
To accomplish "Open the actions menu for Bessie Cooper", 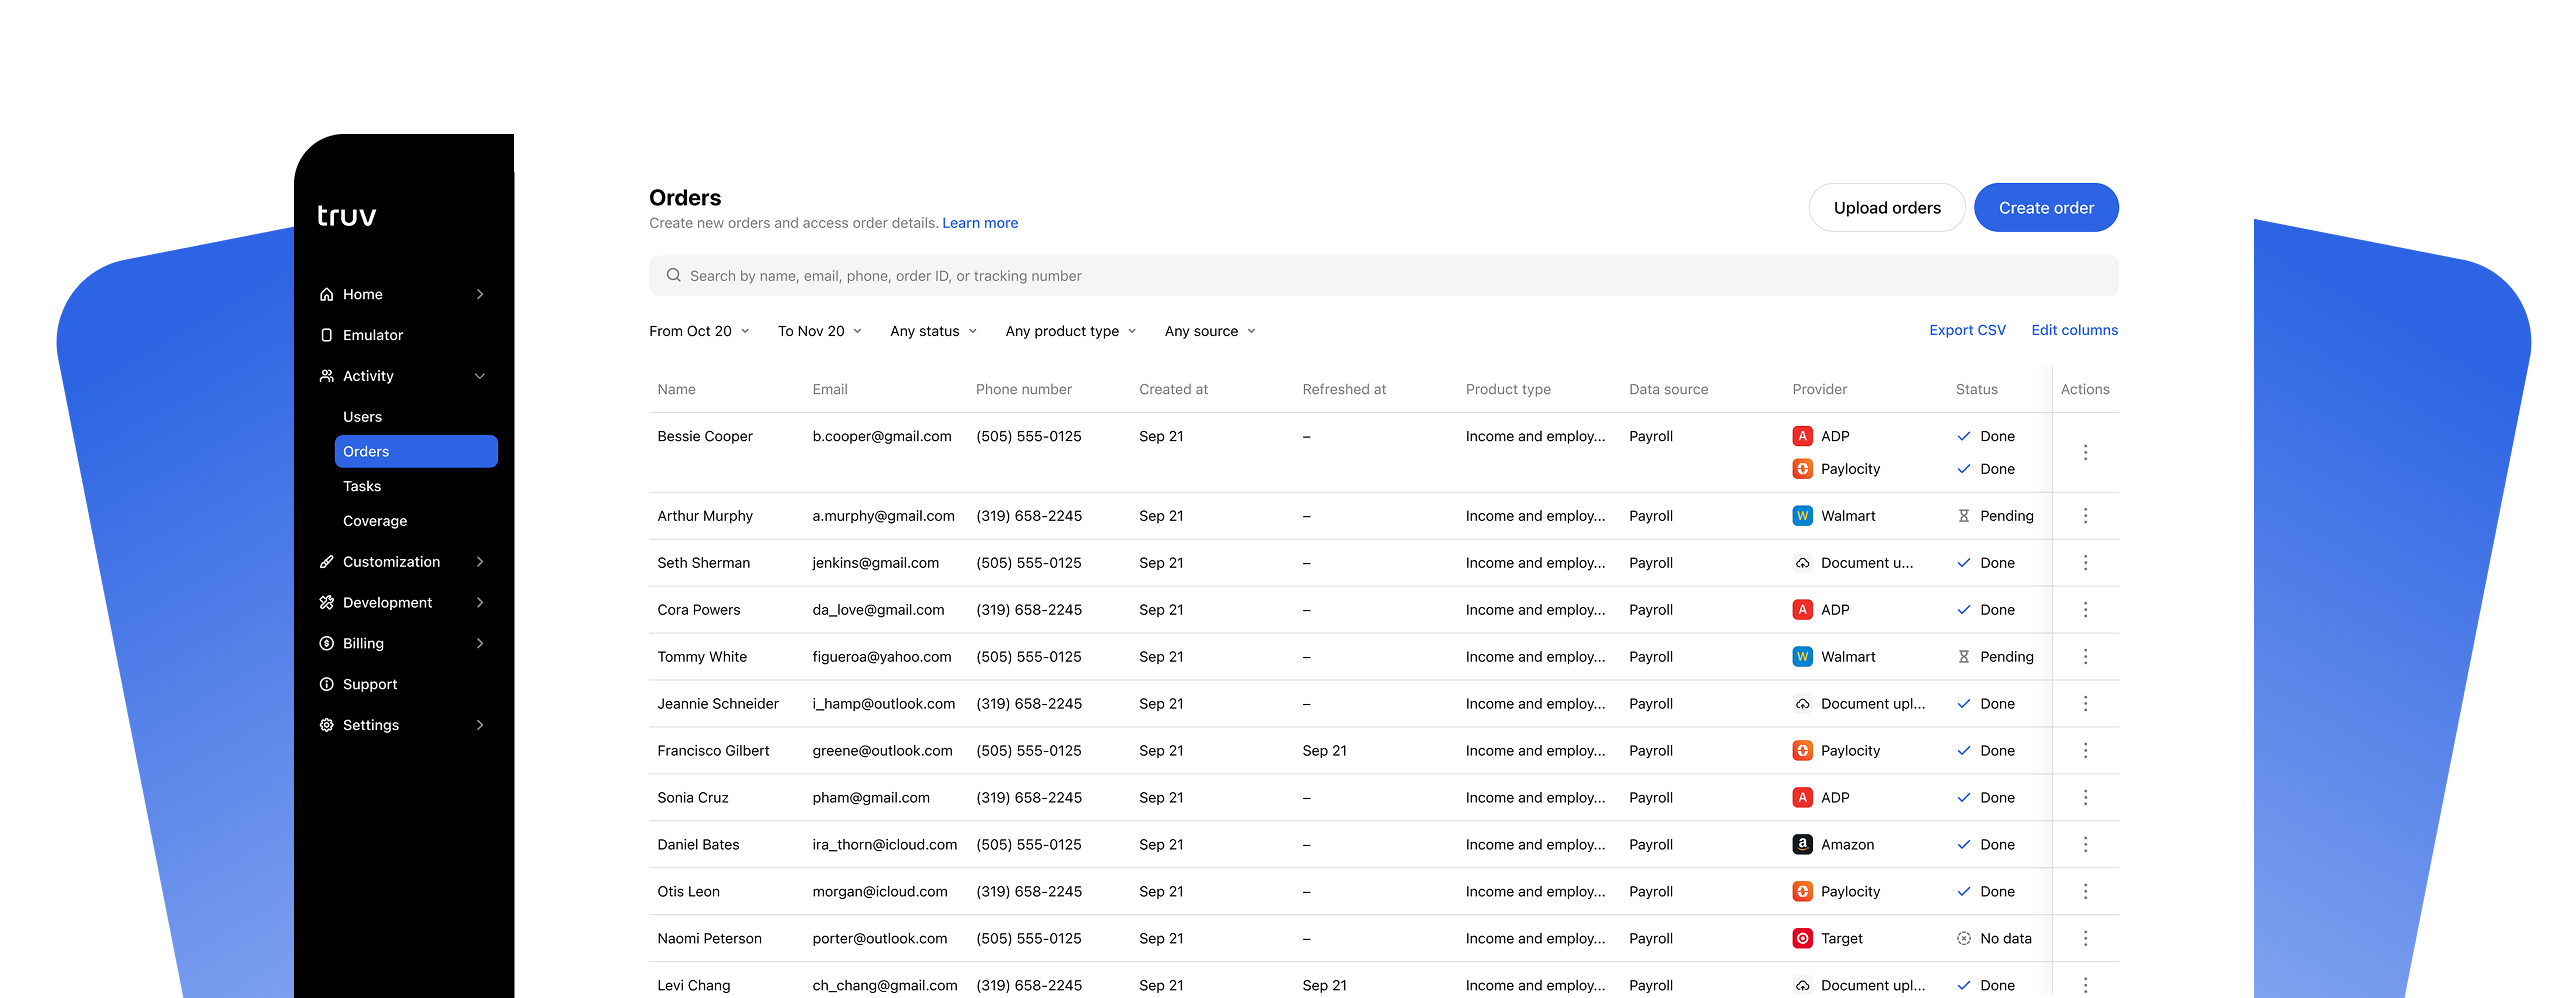I will click(x=2086, y=452).
